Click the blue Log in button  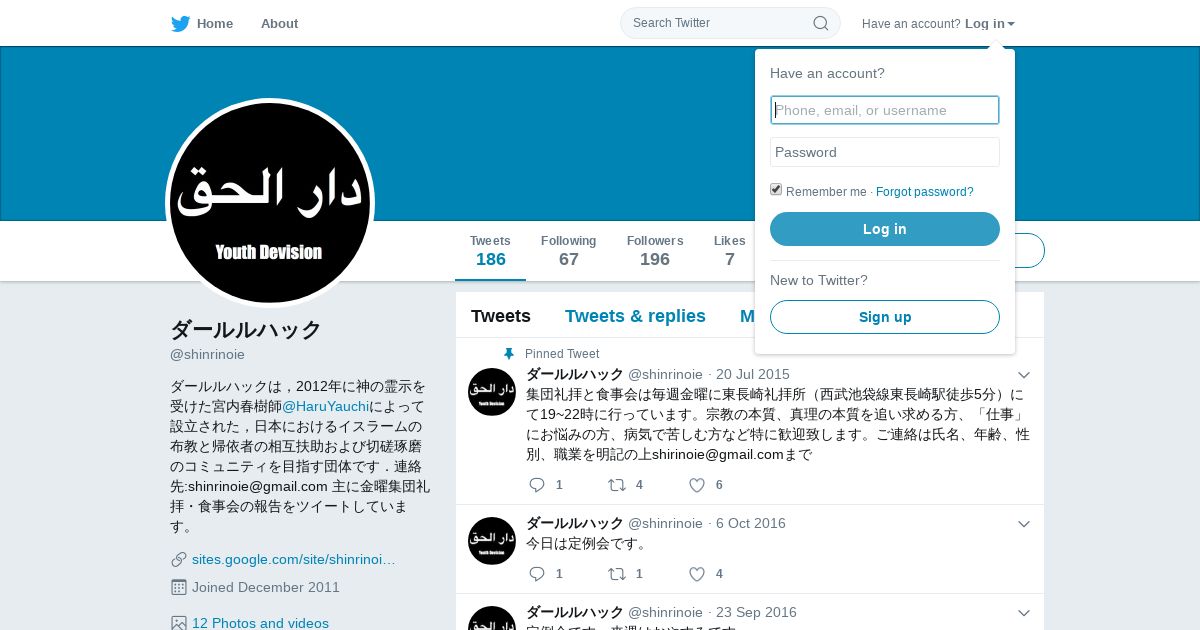[885, 229]
